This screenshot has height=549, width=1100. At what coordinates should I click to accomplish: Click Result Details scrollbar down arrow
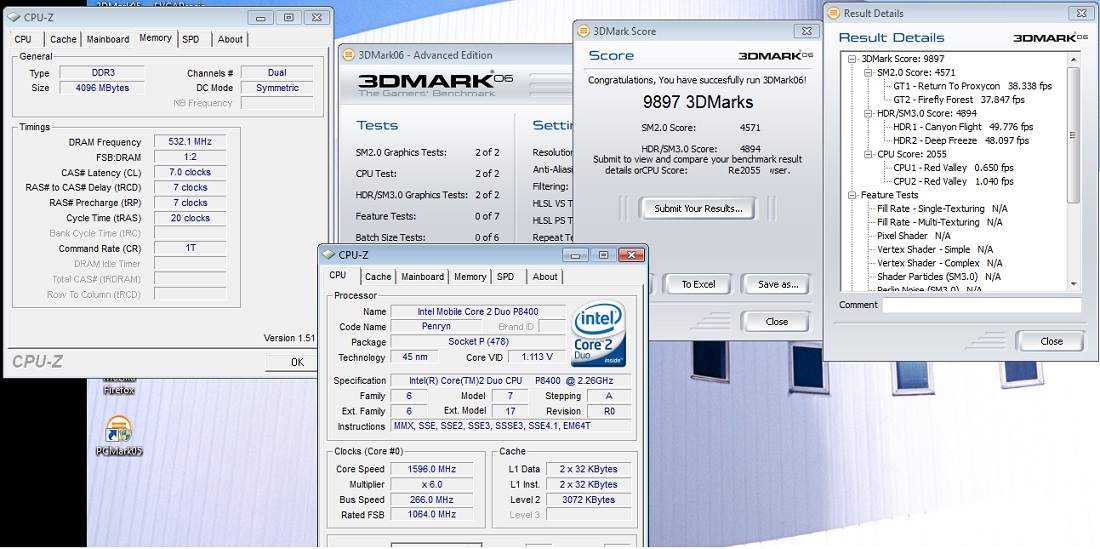(x=1073, y=284)
